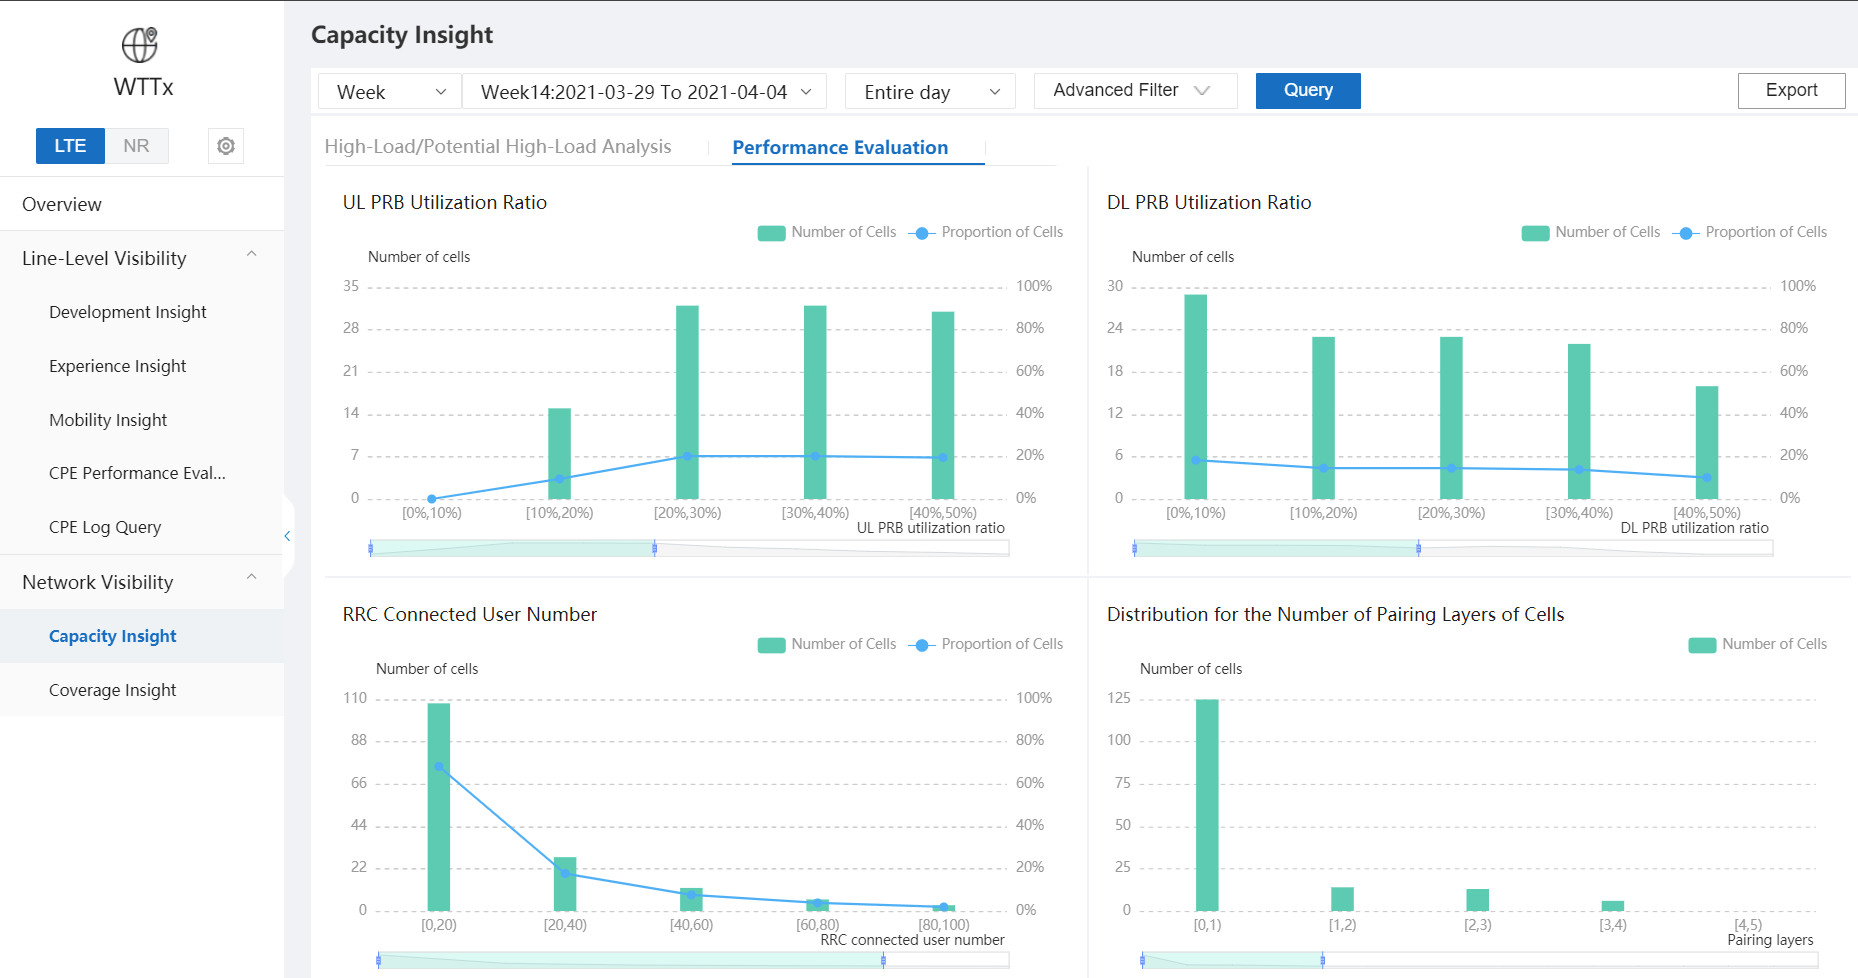Select Capacity Insight in sidebar
Screen dimensions: 1858x978
(142, 636)
